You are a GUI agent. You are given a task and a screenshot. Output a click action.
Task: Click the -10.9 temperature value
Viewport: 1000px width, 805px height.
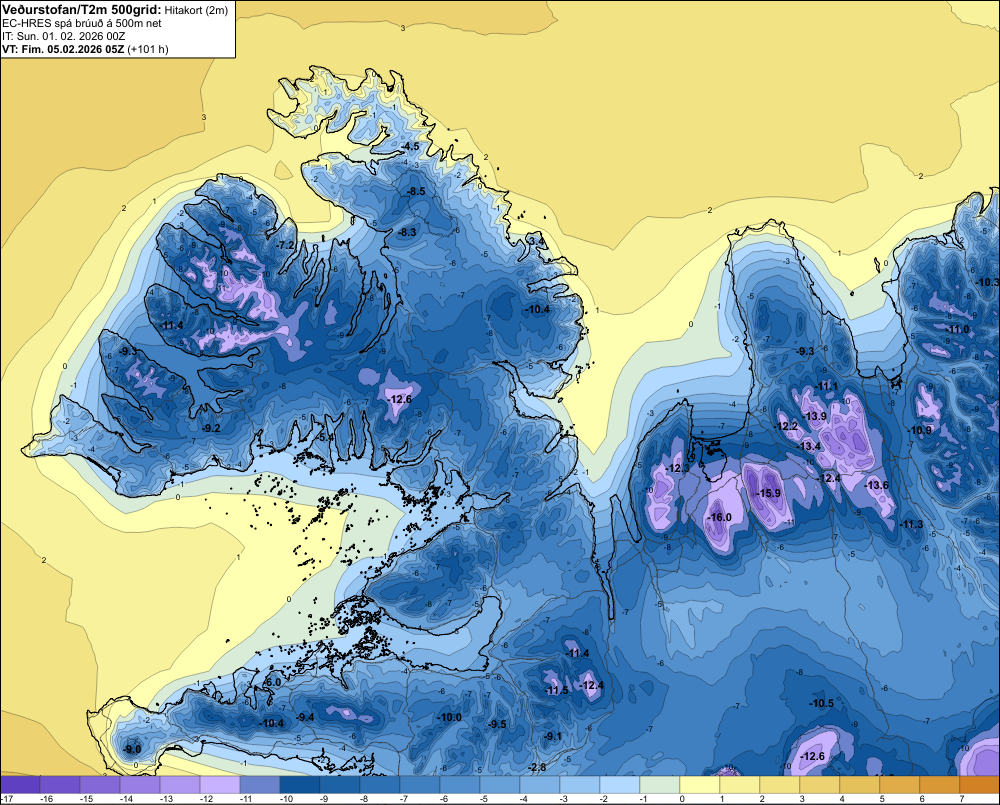click(920, 431)
